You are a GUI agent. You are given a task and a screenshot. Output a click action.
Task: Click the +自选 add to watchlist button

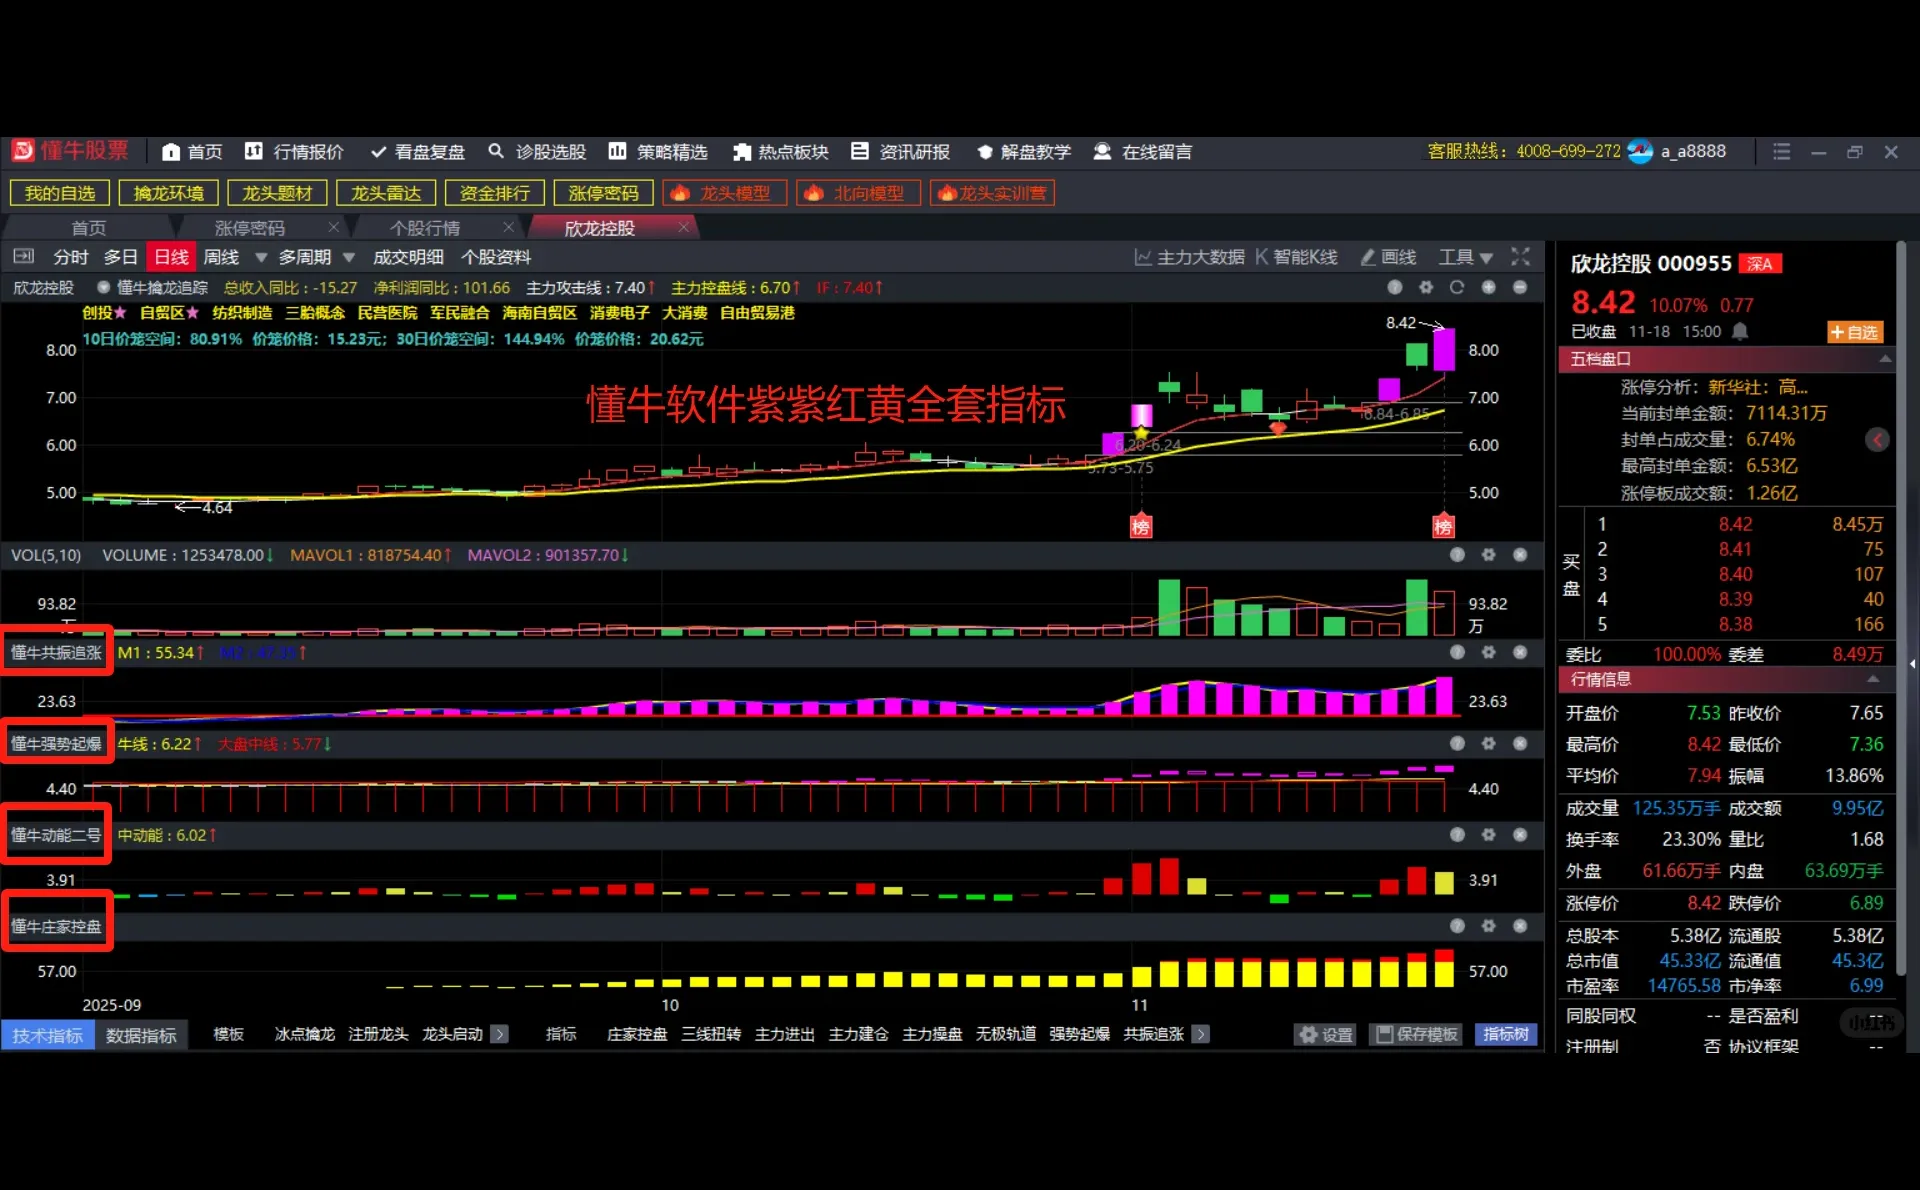1856,331
